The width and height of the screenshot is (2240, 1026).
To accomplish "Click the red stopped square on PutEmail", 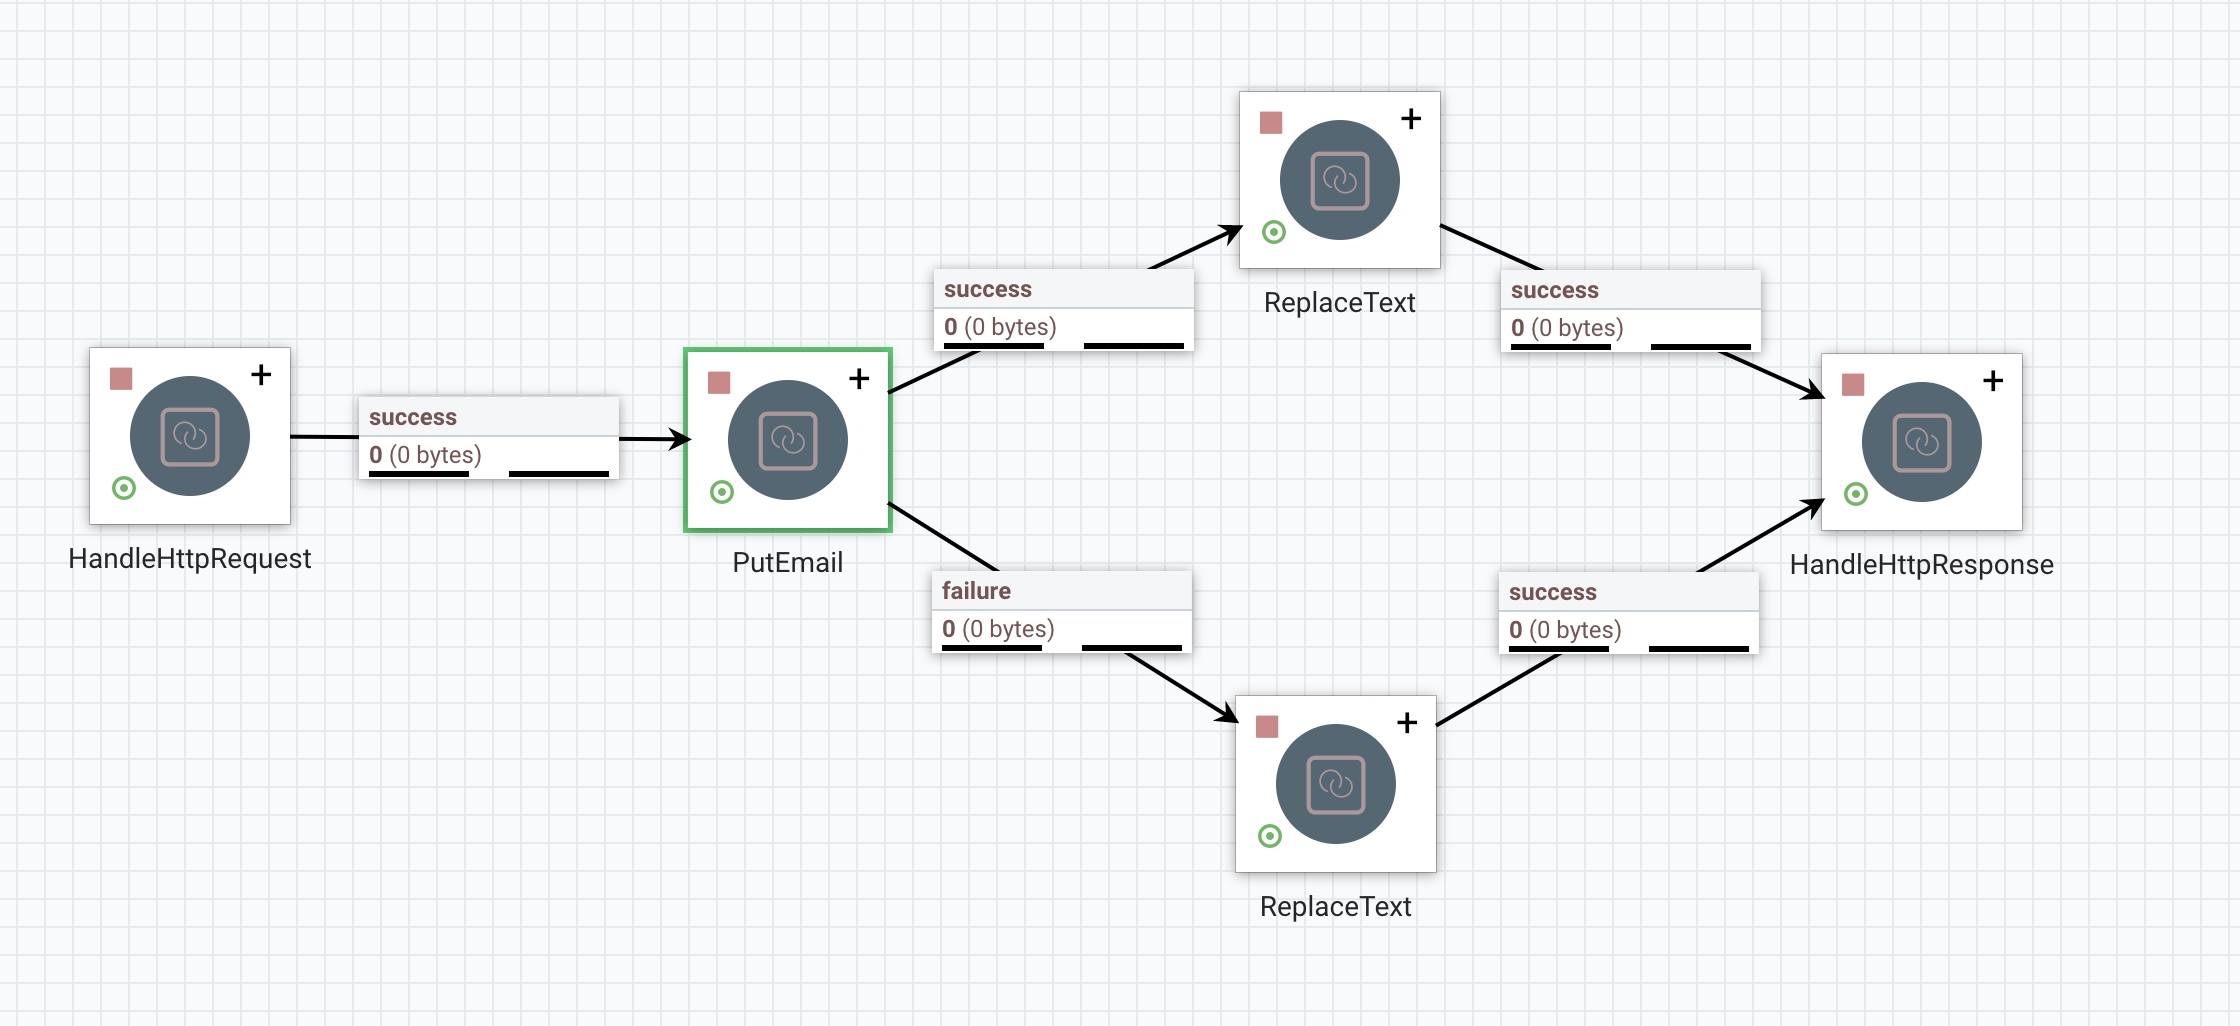I will (719, 383).
